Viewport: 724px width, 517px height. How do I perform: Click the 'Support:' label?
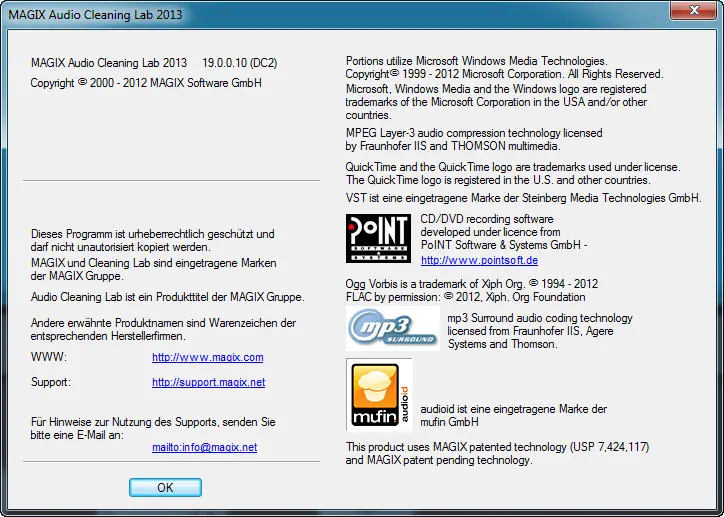coord(51,382)
